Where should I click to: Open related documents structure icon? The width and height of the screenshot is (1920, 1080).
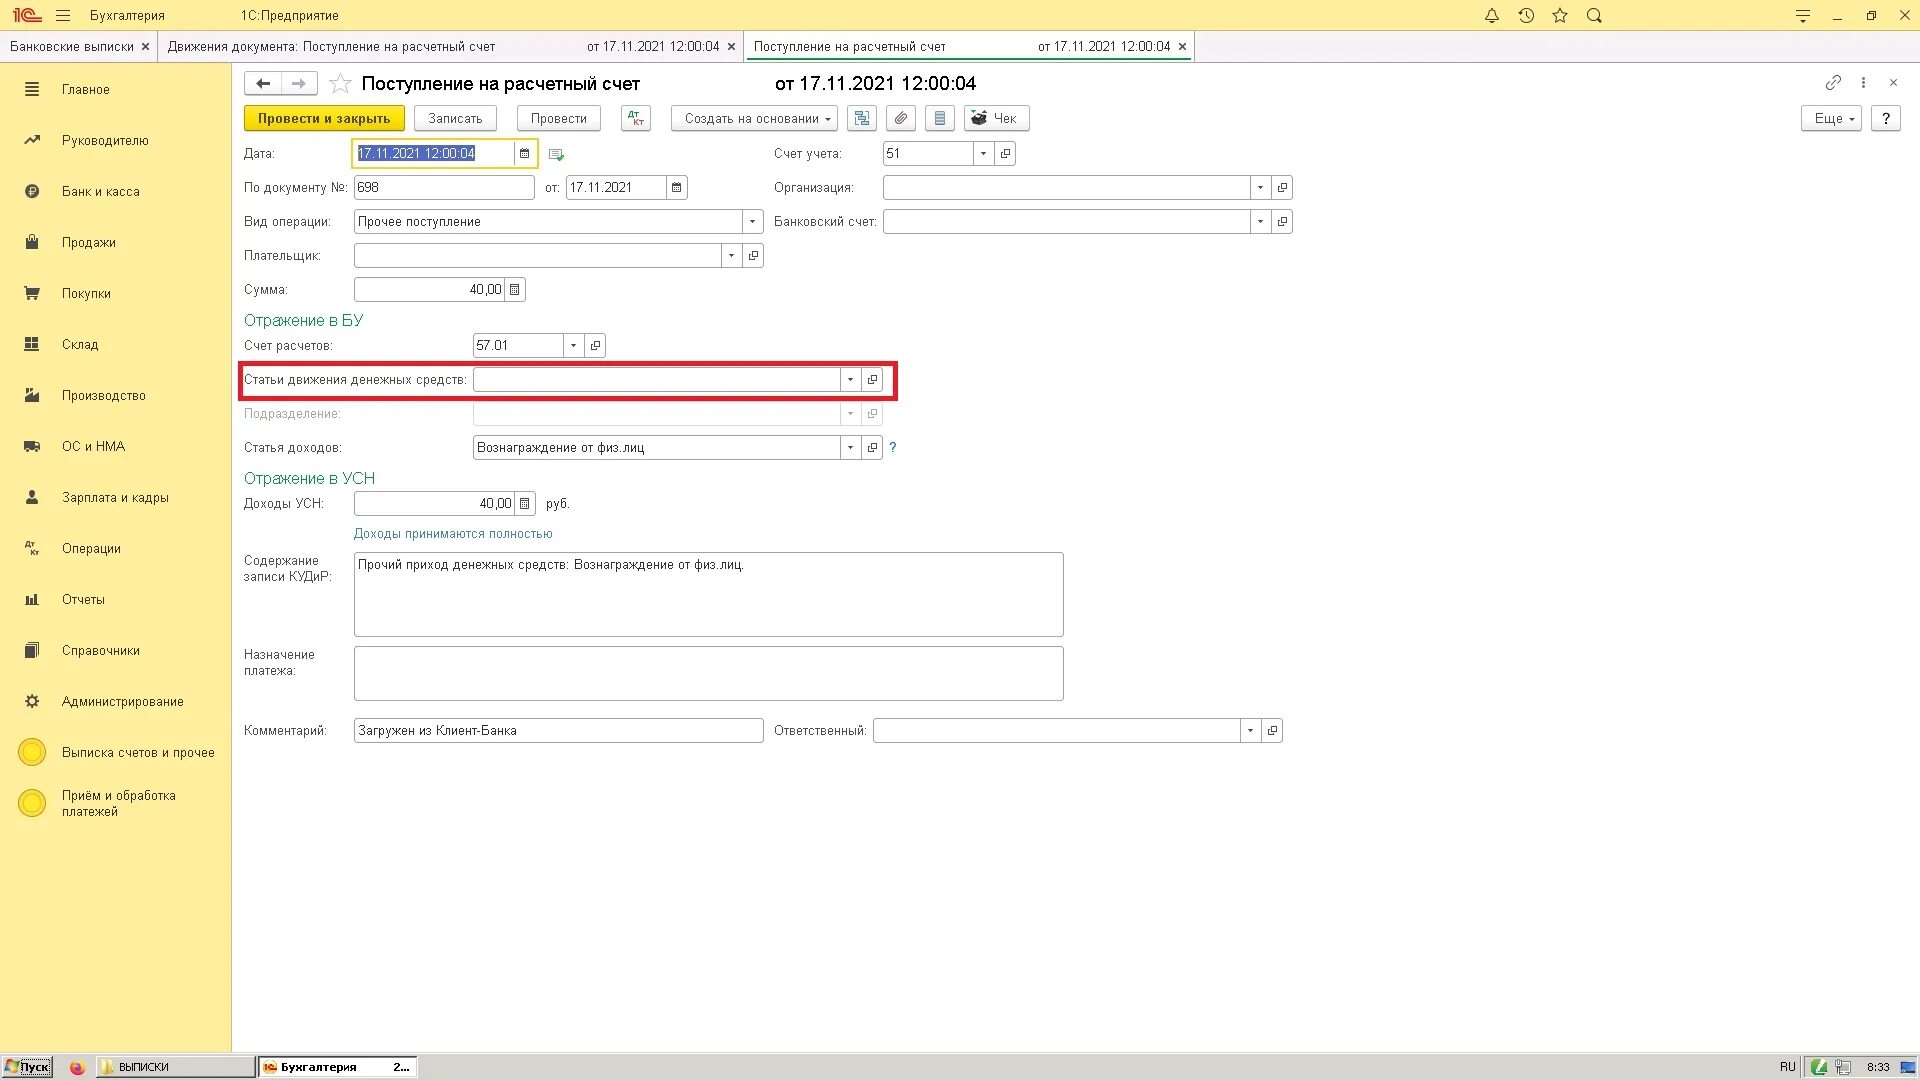pyautogui.click(x=862, y=118)
